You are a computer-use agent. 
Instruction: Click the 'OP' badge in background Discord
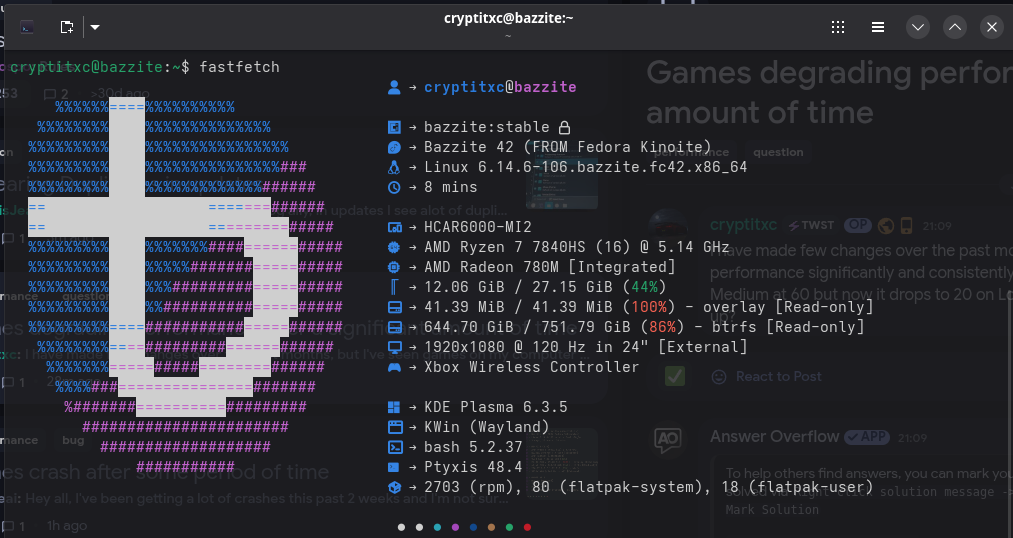point(857,225)
